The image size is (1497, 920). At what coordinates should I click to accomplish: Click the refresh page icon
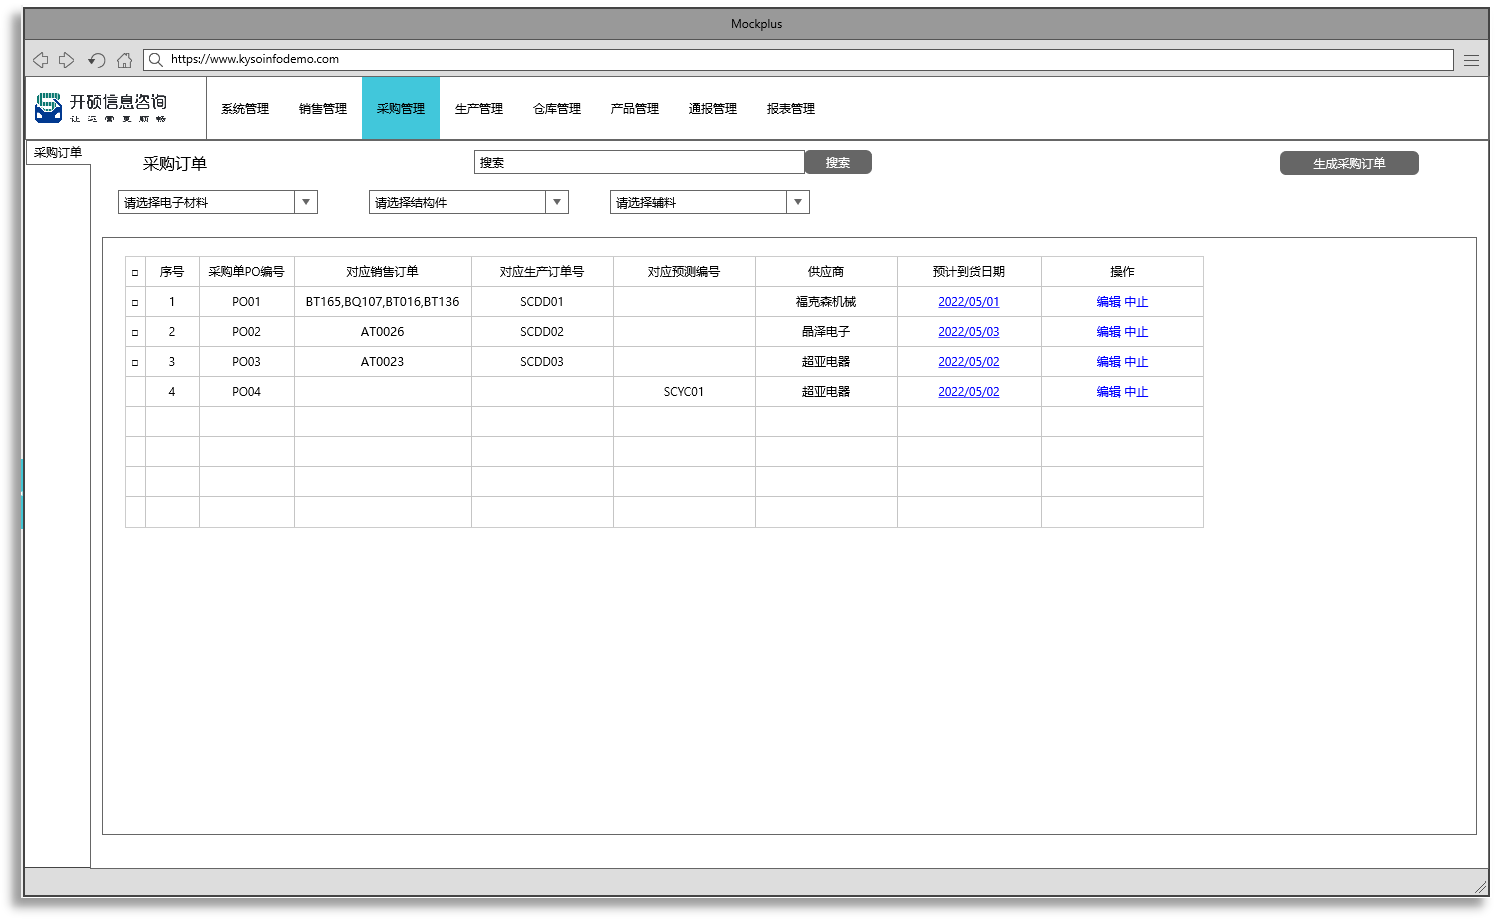tap(96, 60)
